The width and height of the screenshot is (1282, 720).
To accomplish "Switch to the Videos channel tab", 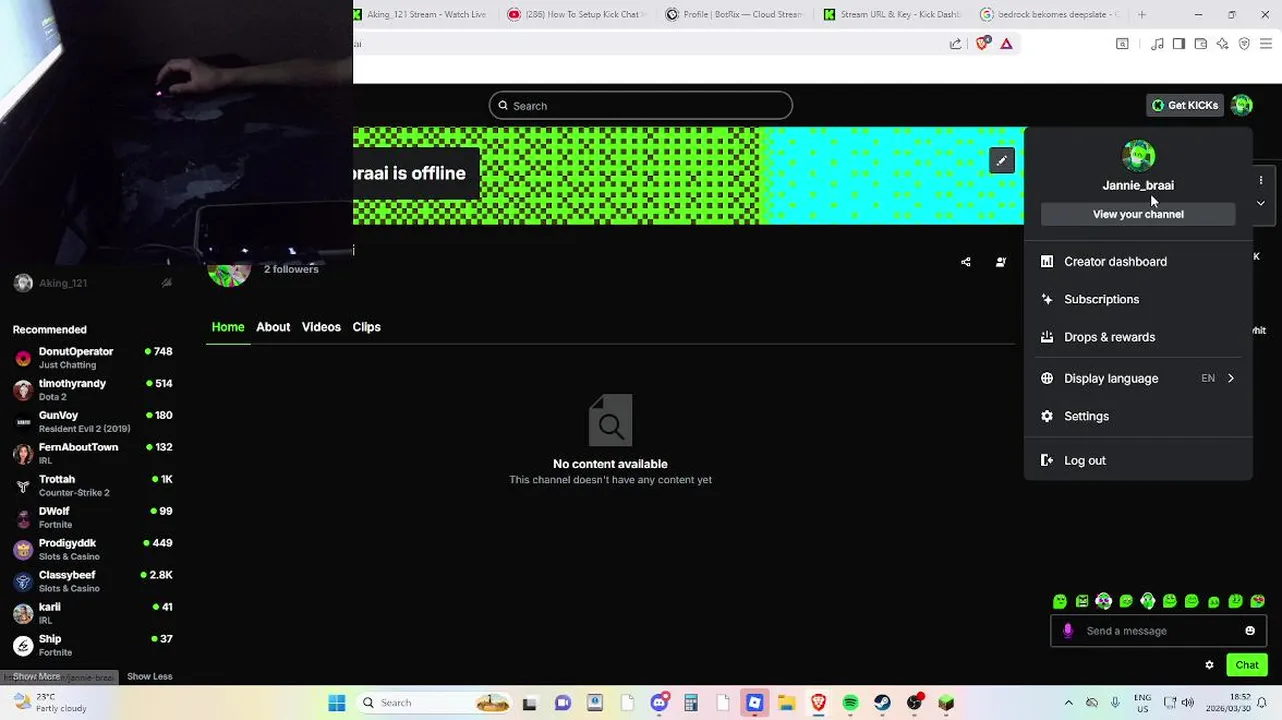I will point(321,327).
